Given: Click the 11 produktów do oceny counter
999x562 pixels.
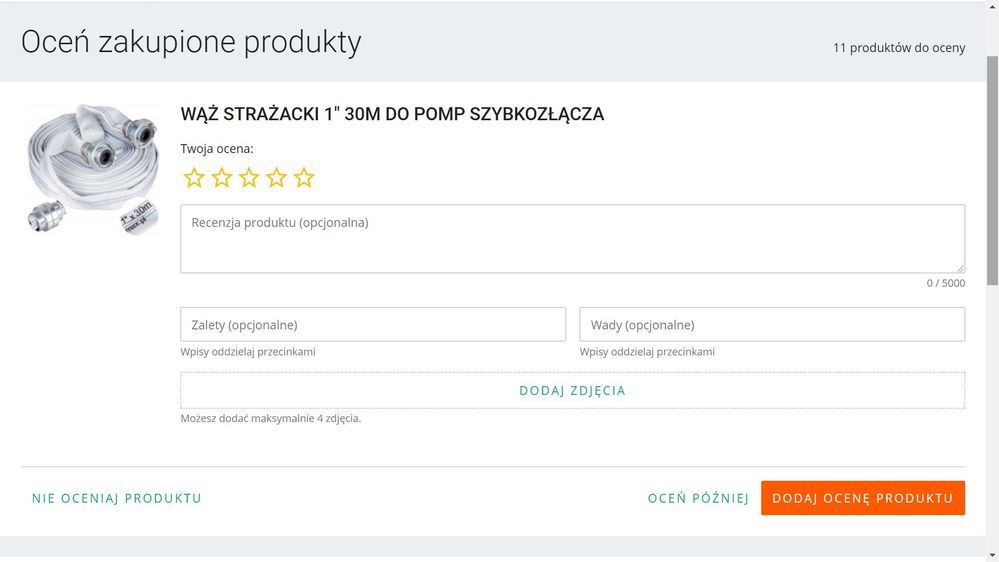Looking at the screenshot, I should click(899, 48).
